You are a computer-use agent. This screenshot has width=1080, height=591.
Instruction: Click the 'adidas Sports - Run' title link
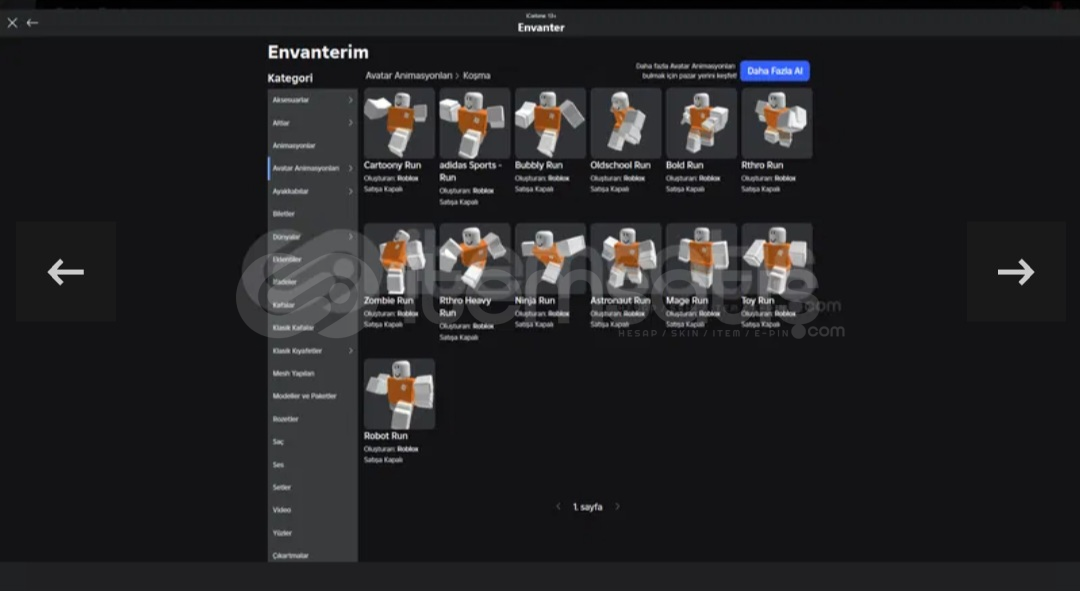470,172
